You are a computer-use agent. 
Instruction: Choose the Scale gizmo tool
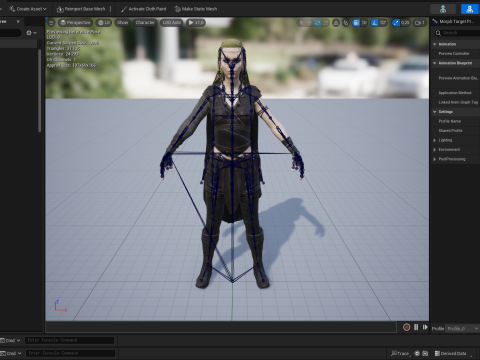(326, 23)
